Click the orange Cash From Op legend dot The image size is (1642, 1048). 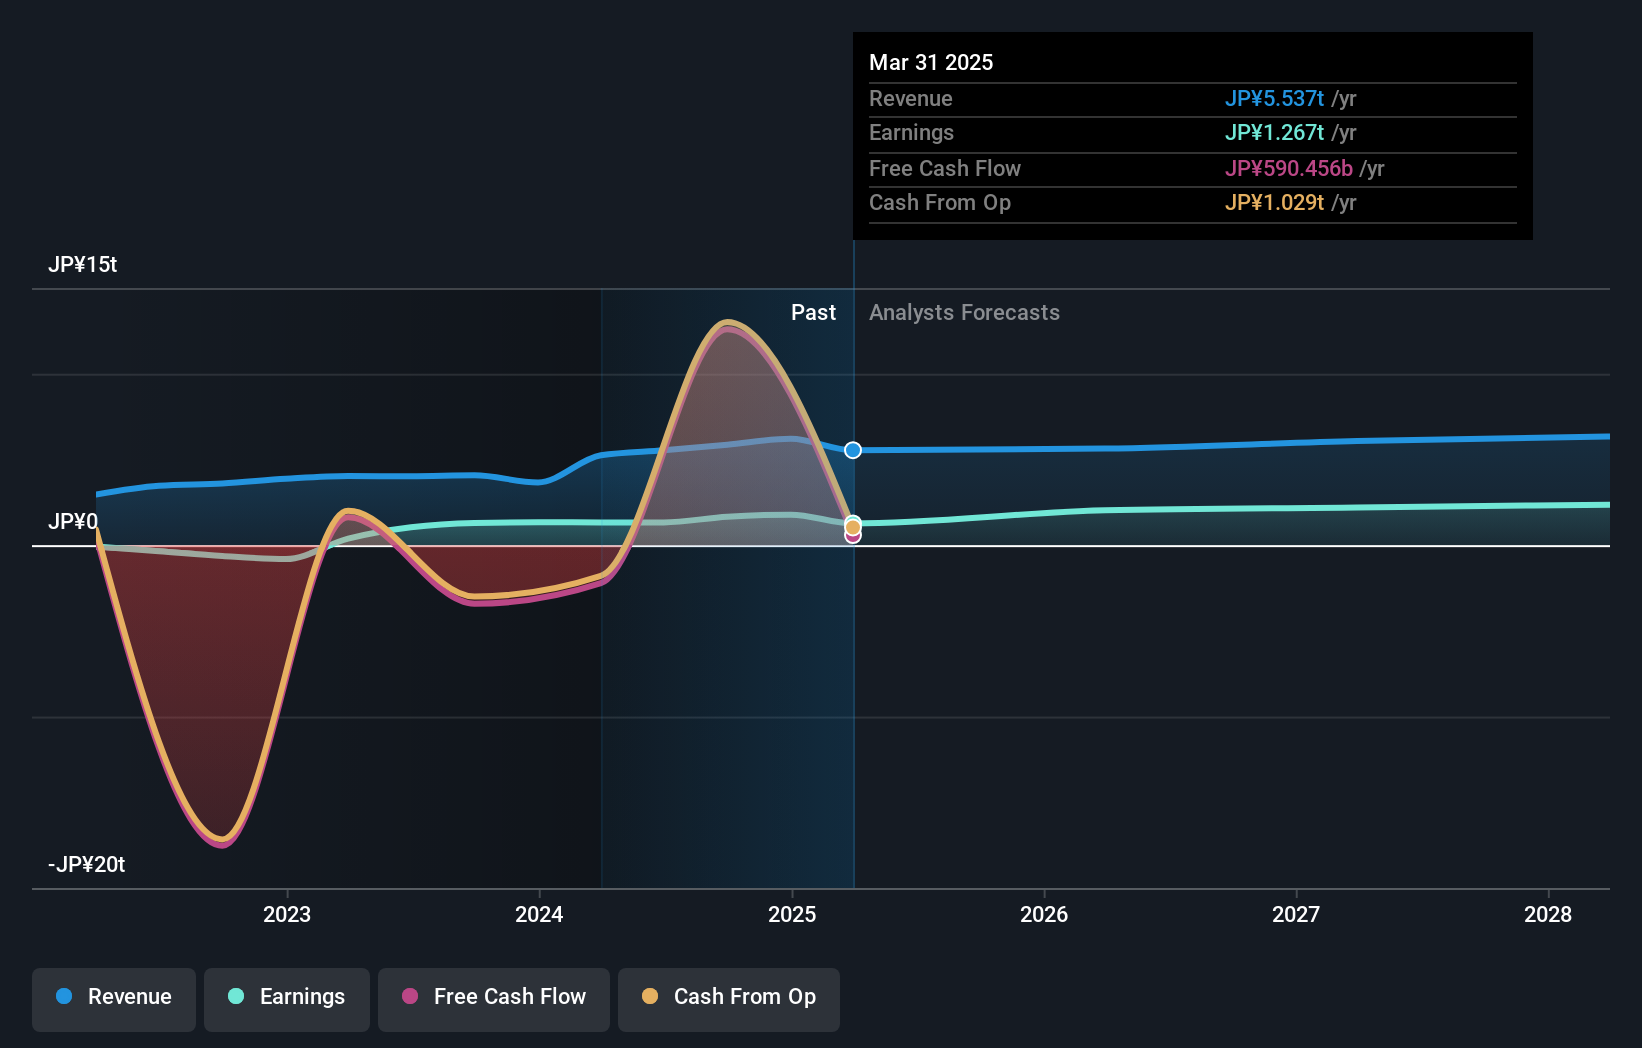coord(650,996)
